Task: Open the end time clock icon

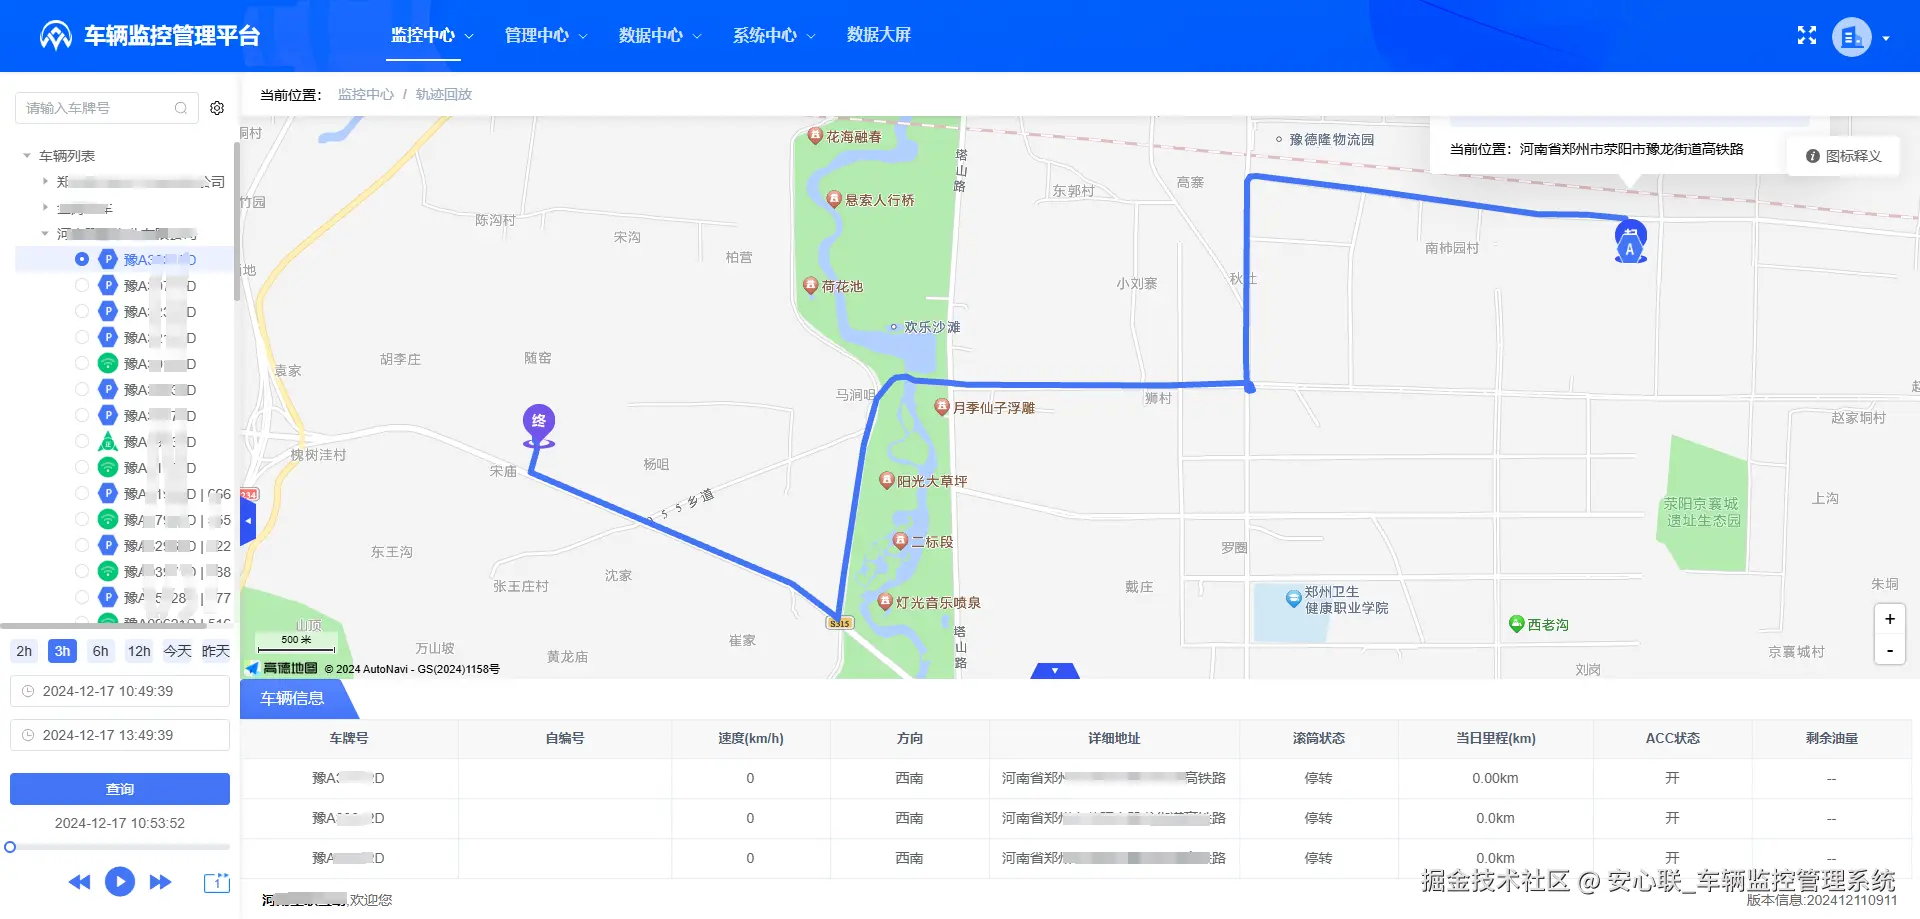Action: 28,735
